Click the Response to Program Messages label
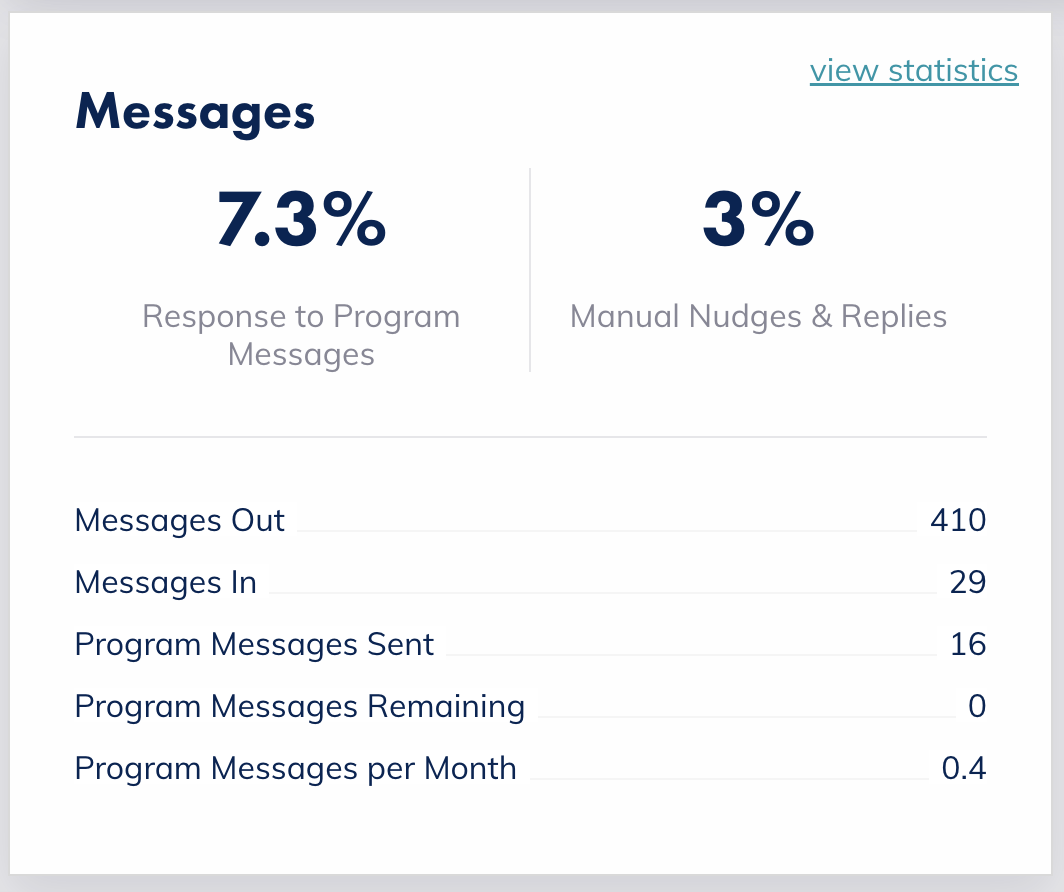The width and height of the screenshot is (1064, 892). click(x=300, y=337)
